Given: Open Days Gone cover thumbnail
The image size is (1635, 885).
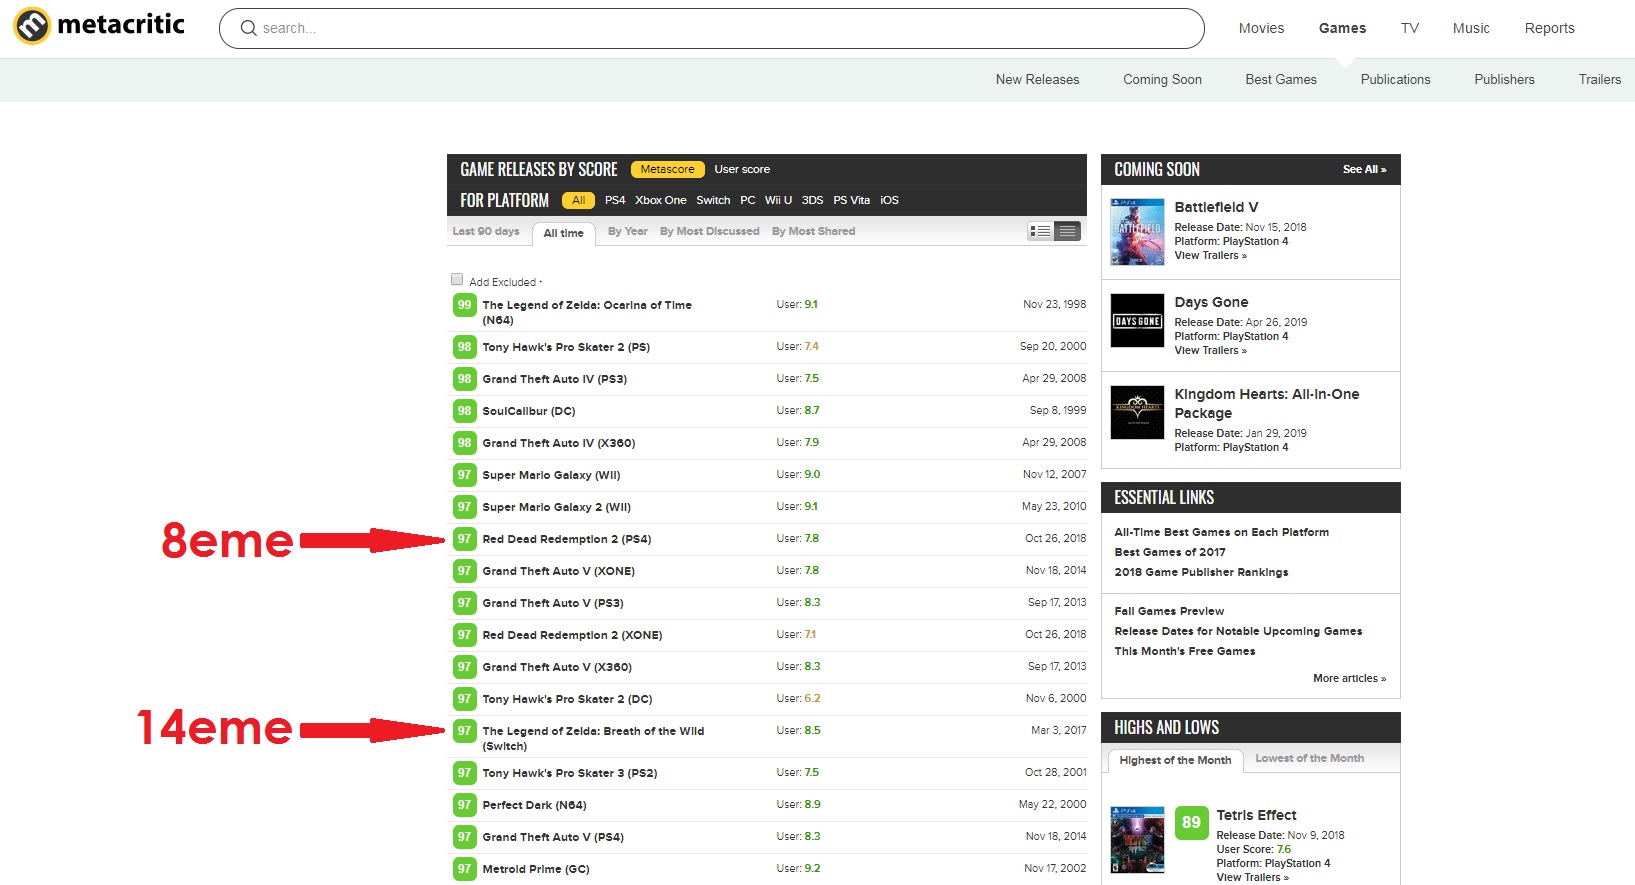Looking at the screenshot, I should (x=1138, y=320).
